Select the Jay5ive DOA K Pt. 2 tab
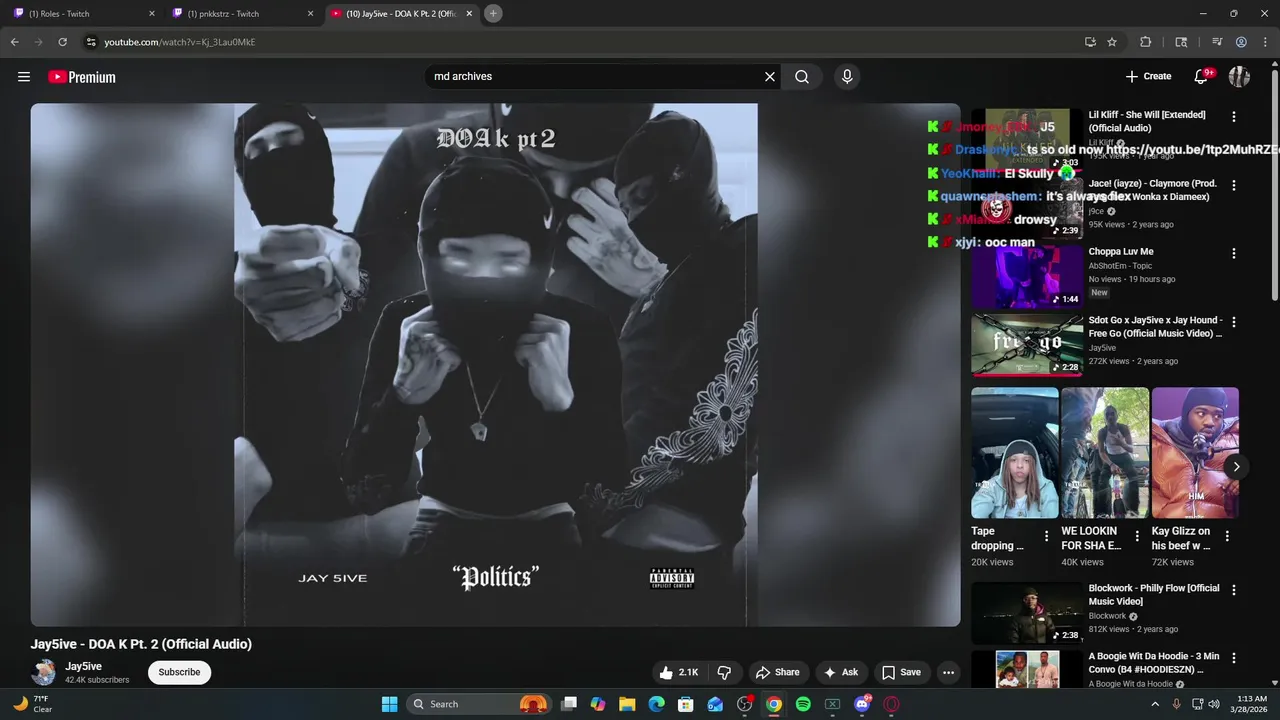1280x720 pixels. click(x=401, y=14)
